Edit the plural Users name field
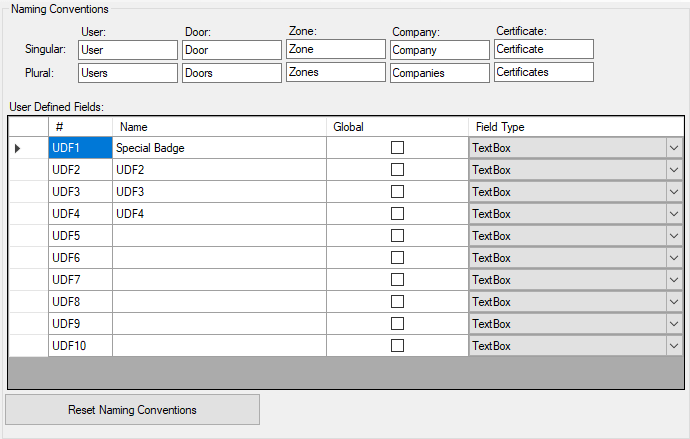Viewport: 690px width, 439px height. point(128,73)
